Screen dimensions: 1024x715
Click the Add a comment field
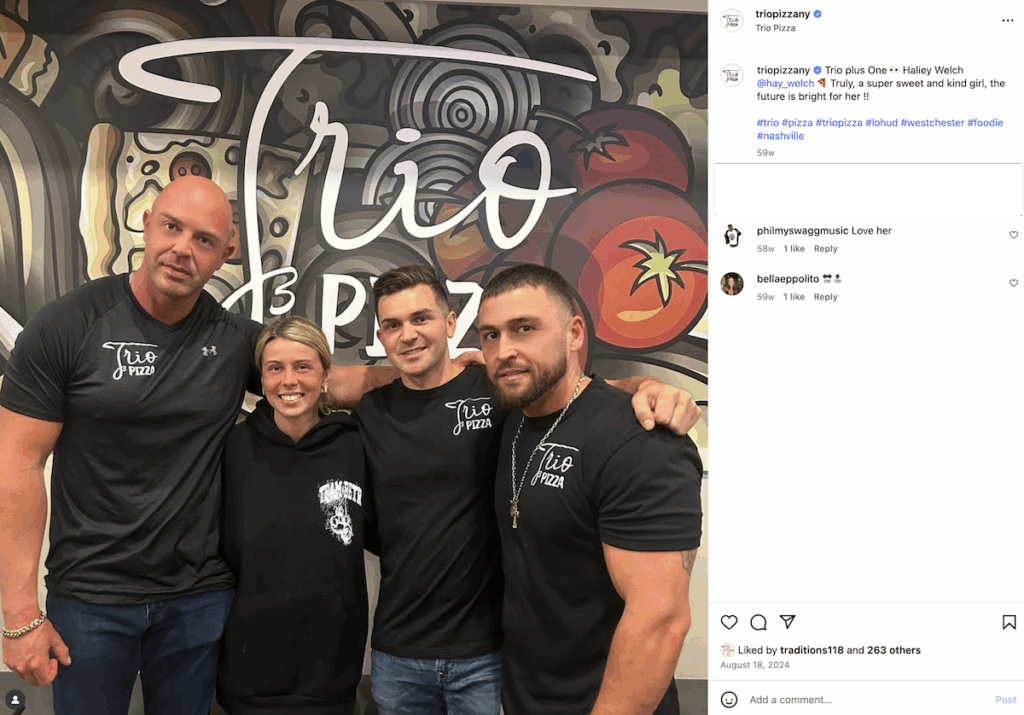869,699
